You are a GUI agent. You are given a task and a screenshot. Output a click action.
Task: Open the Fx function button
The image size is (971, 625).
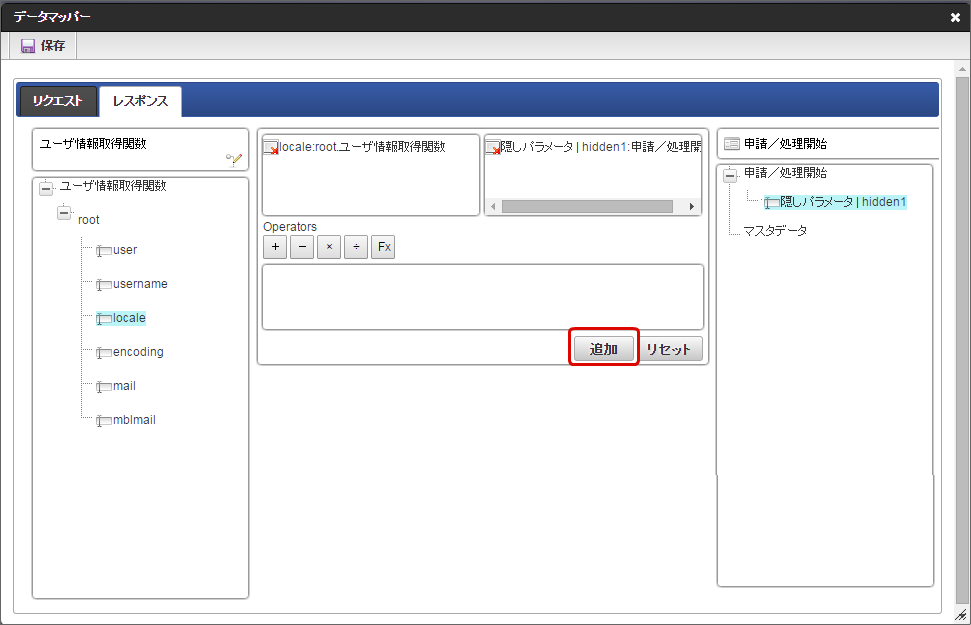(383, 247)
